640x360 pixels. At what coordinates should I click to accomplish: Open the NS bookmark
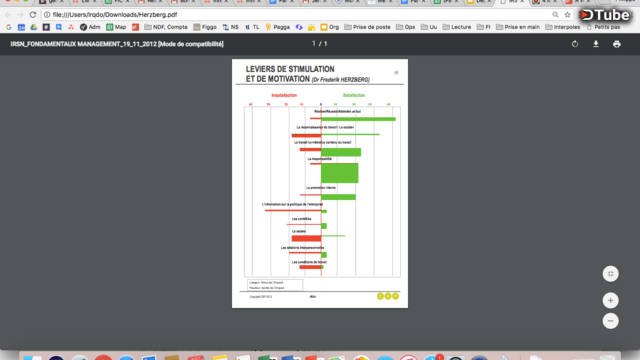pos(231,27)
